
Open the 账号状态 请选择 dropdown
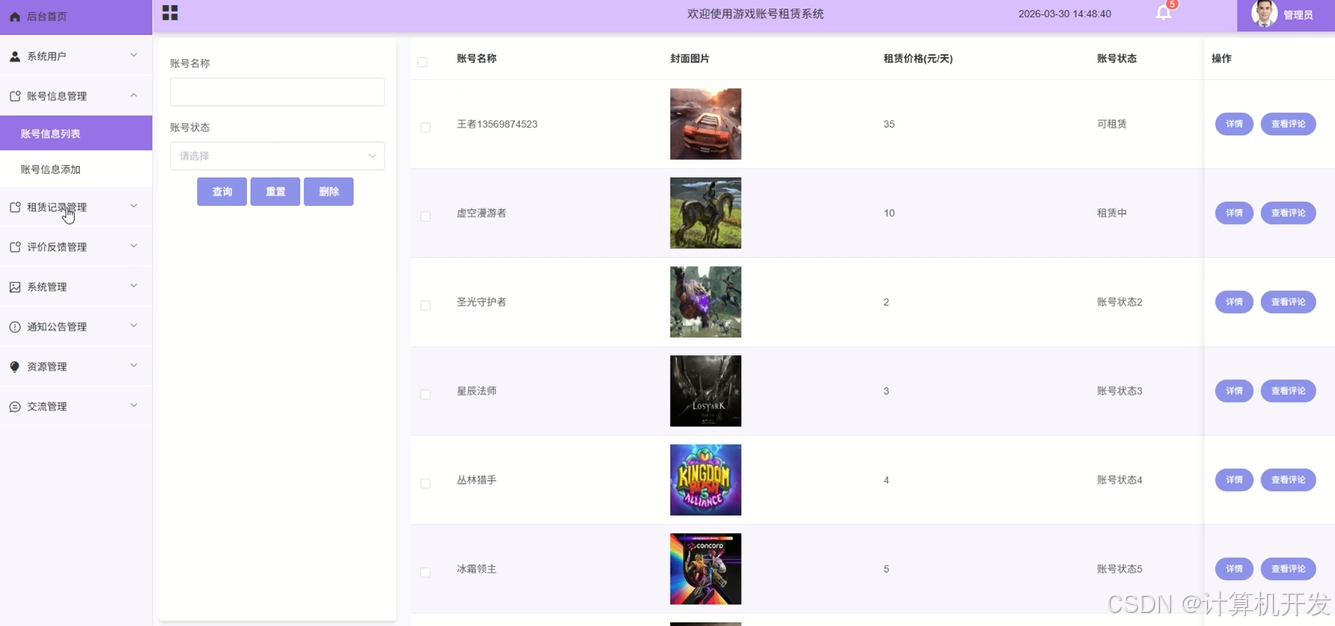277,156
